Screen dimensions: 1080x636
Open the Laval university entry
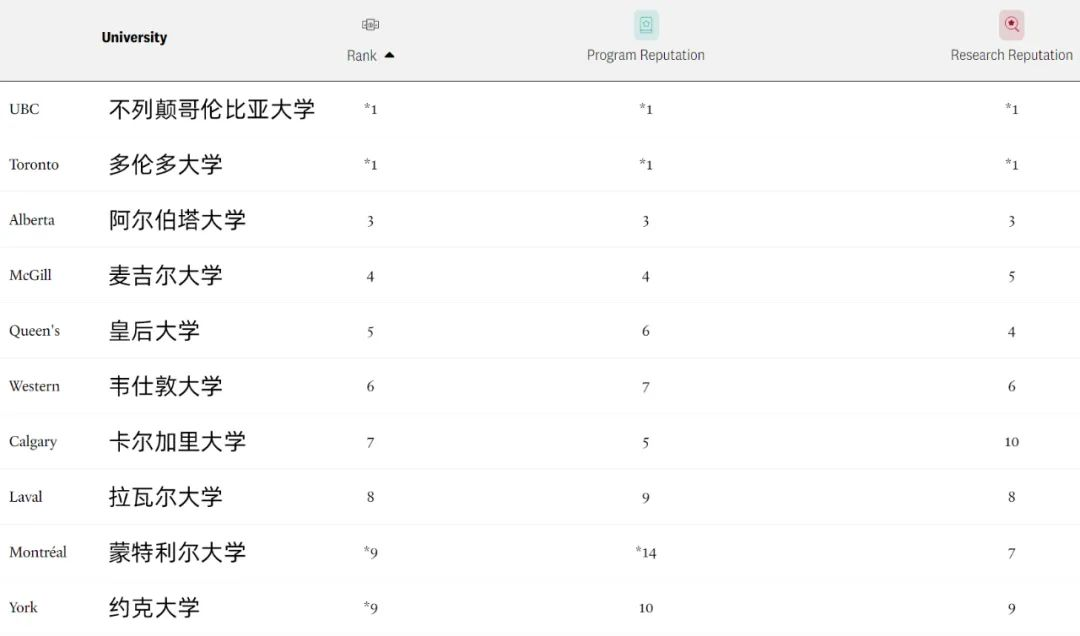[25, 497]
